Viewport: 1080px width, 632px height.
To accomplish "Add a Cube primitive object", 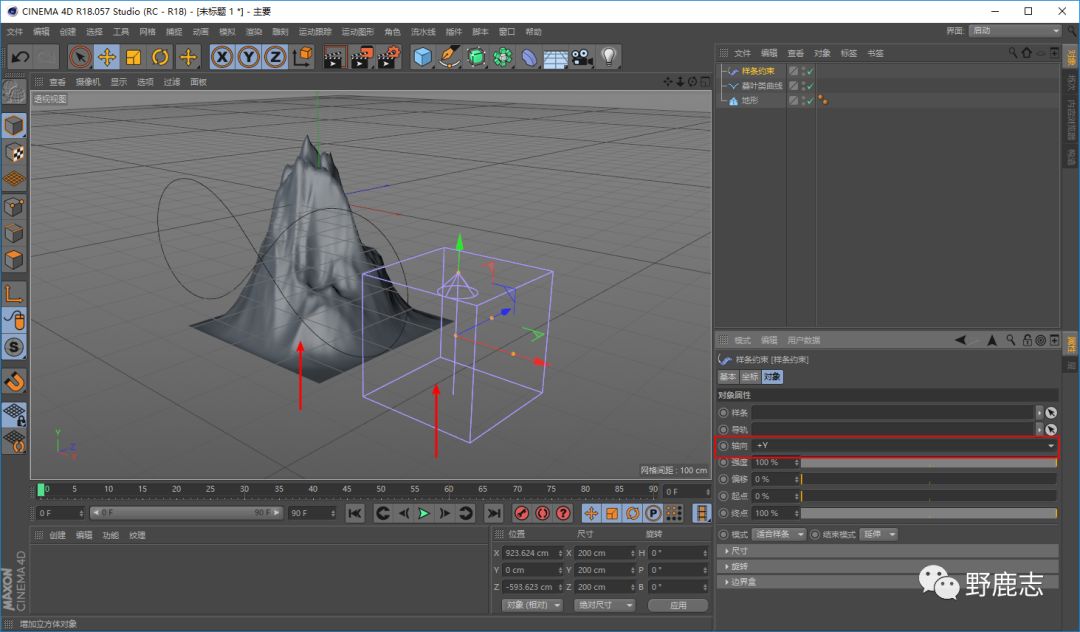I will (422, 56).
